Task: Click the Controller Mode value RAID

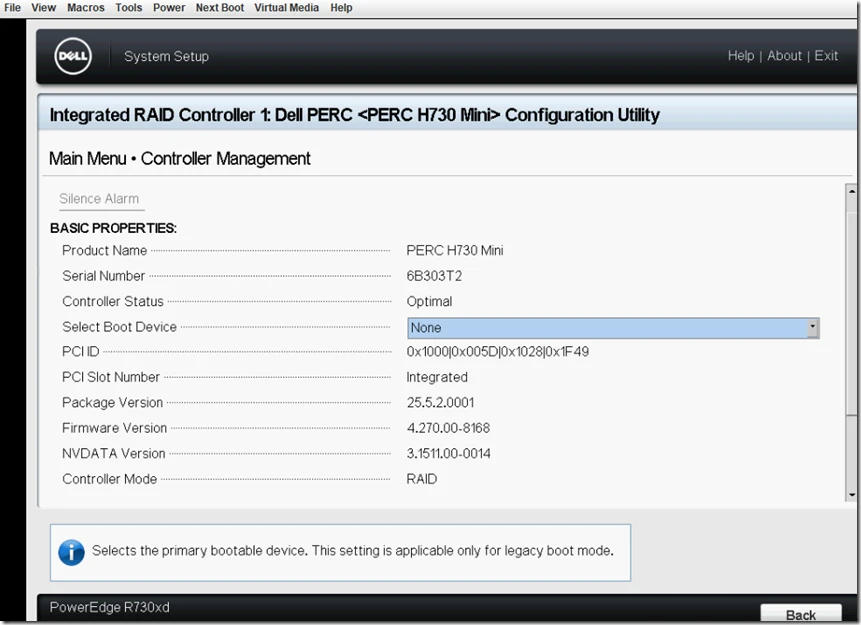Action: point(422,479)
